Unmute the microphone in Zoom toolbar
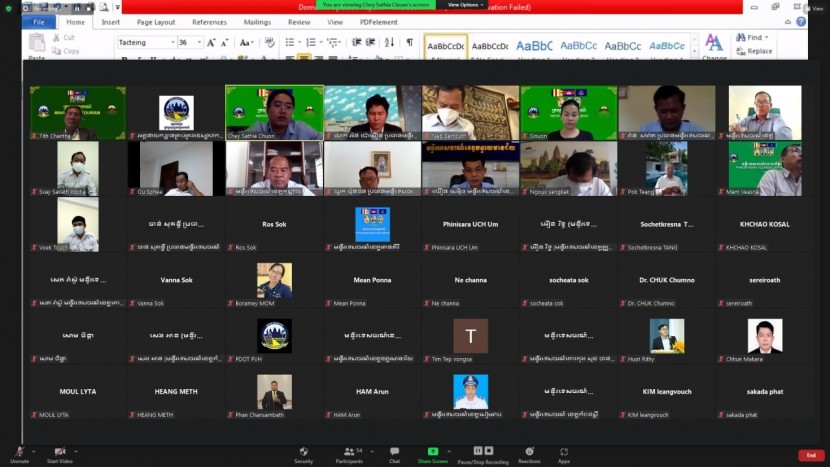 click(19, 453)
